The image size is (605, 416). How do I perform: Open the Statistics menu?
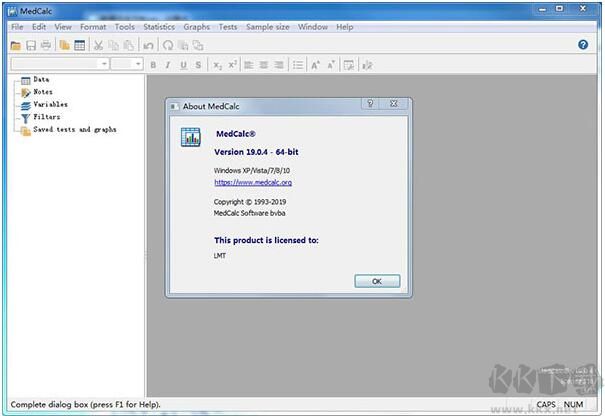pos(159,27)
